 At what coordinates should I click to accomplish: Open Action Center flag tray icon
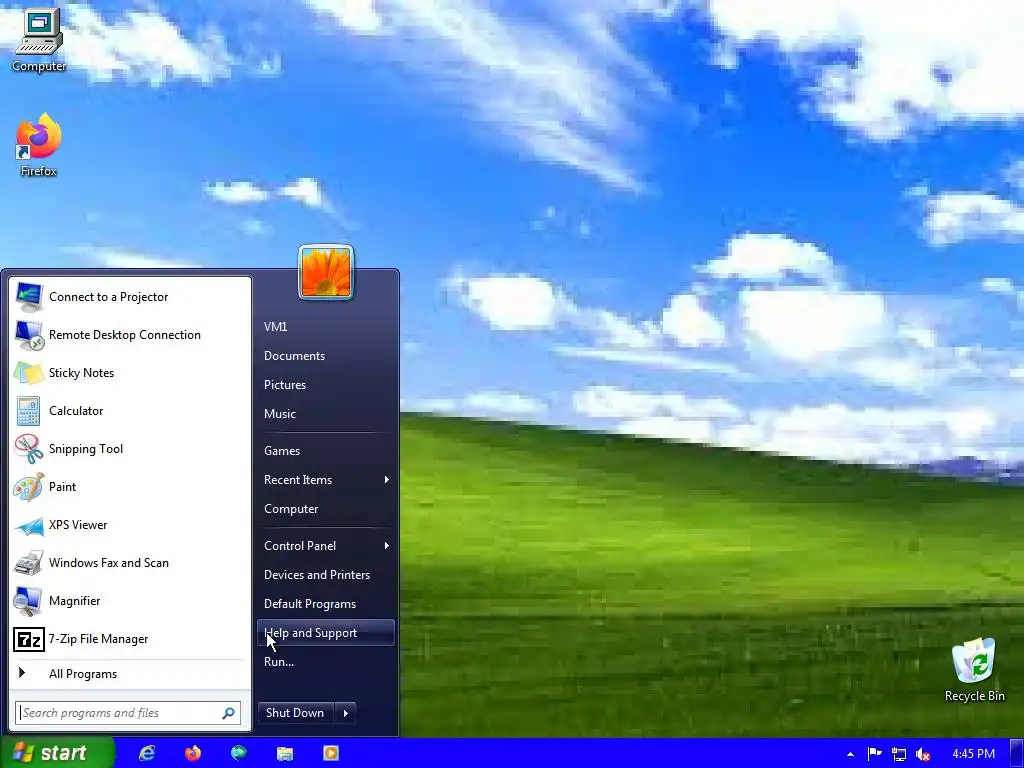coord(874,754)
